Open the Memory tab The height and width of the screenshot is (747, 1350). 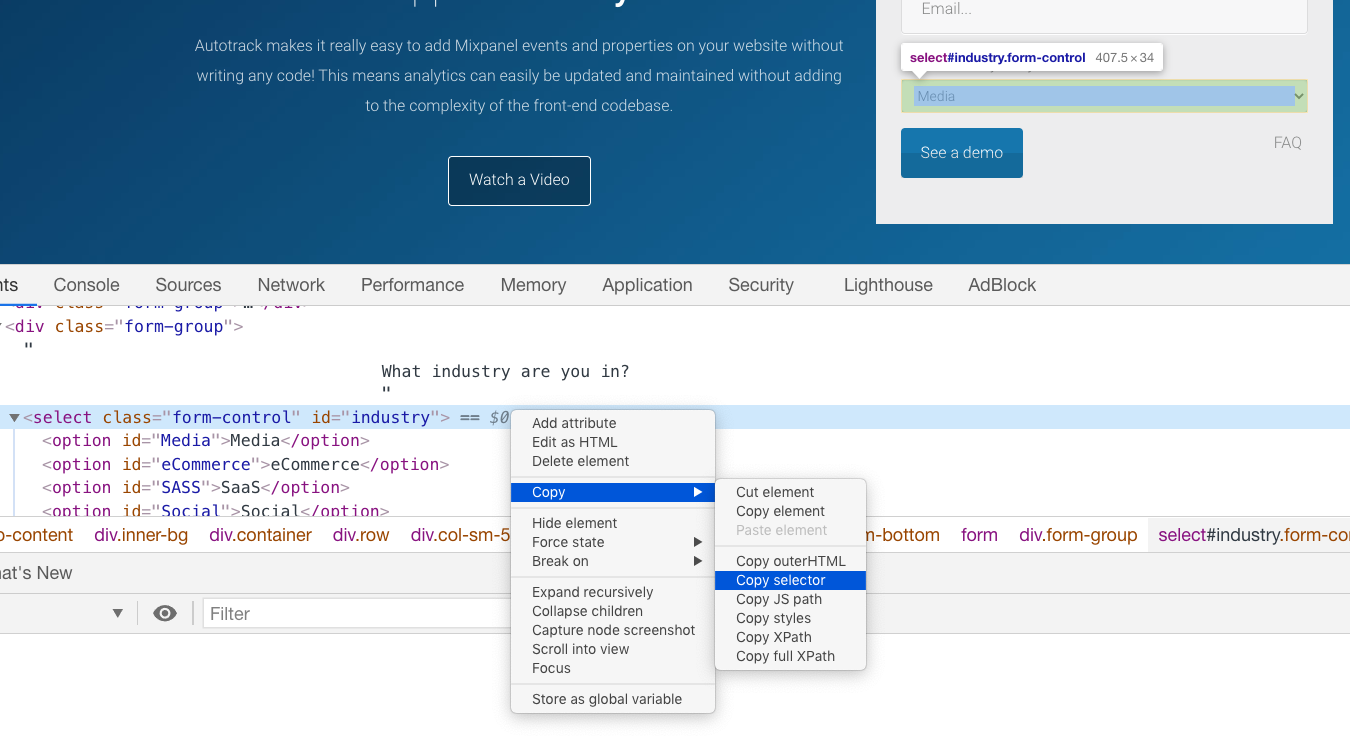pyautogui.click(x=533, y=285)
